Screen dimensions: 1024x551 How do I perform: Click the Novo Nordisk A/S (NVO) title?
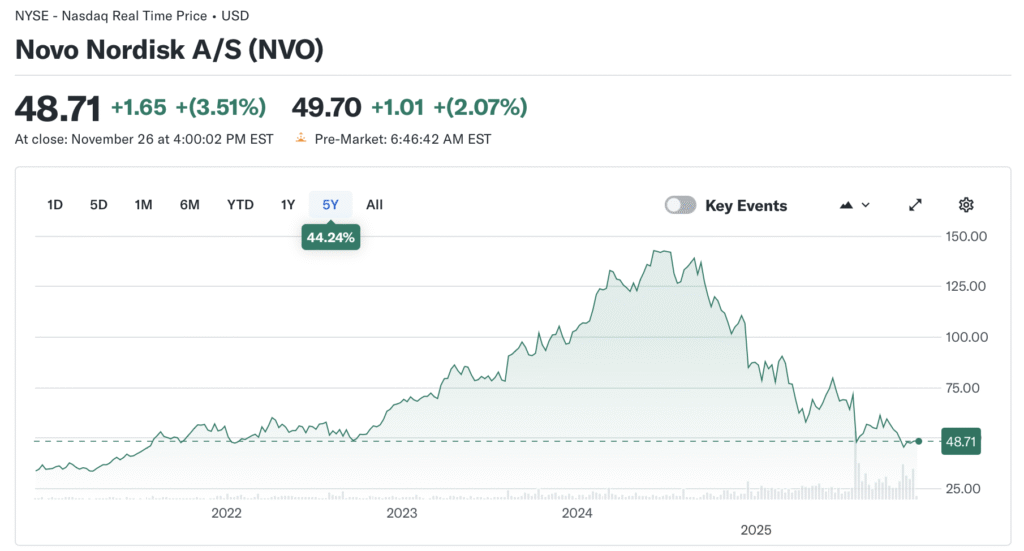[x=169, y=51]
